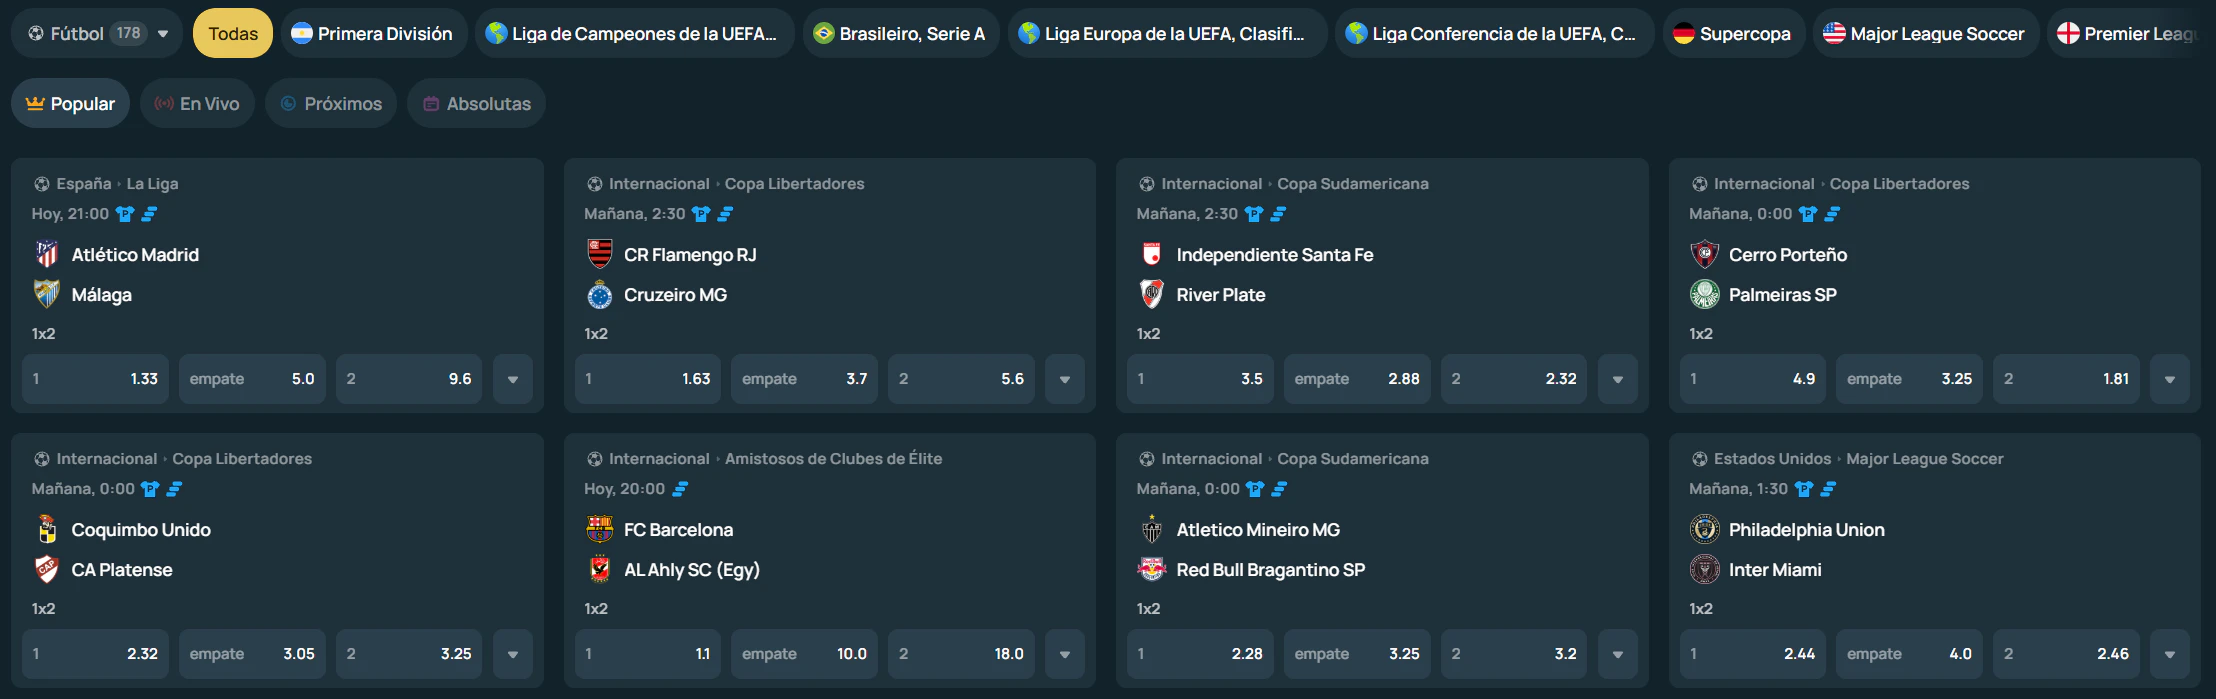Switch to the Próximos tab
The image size is (2216, 699).
[331, 103]
